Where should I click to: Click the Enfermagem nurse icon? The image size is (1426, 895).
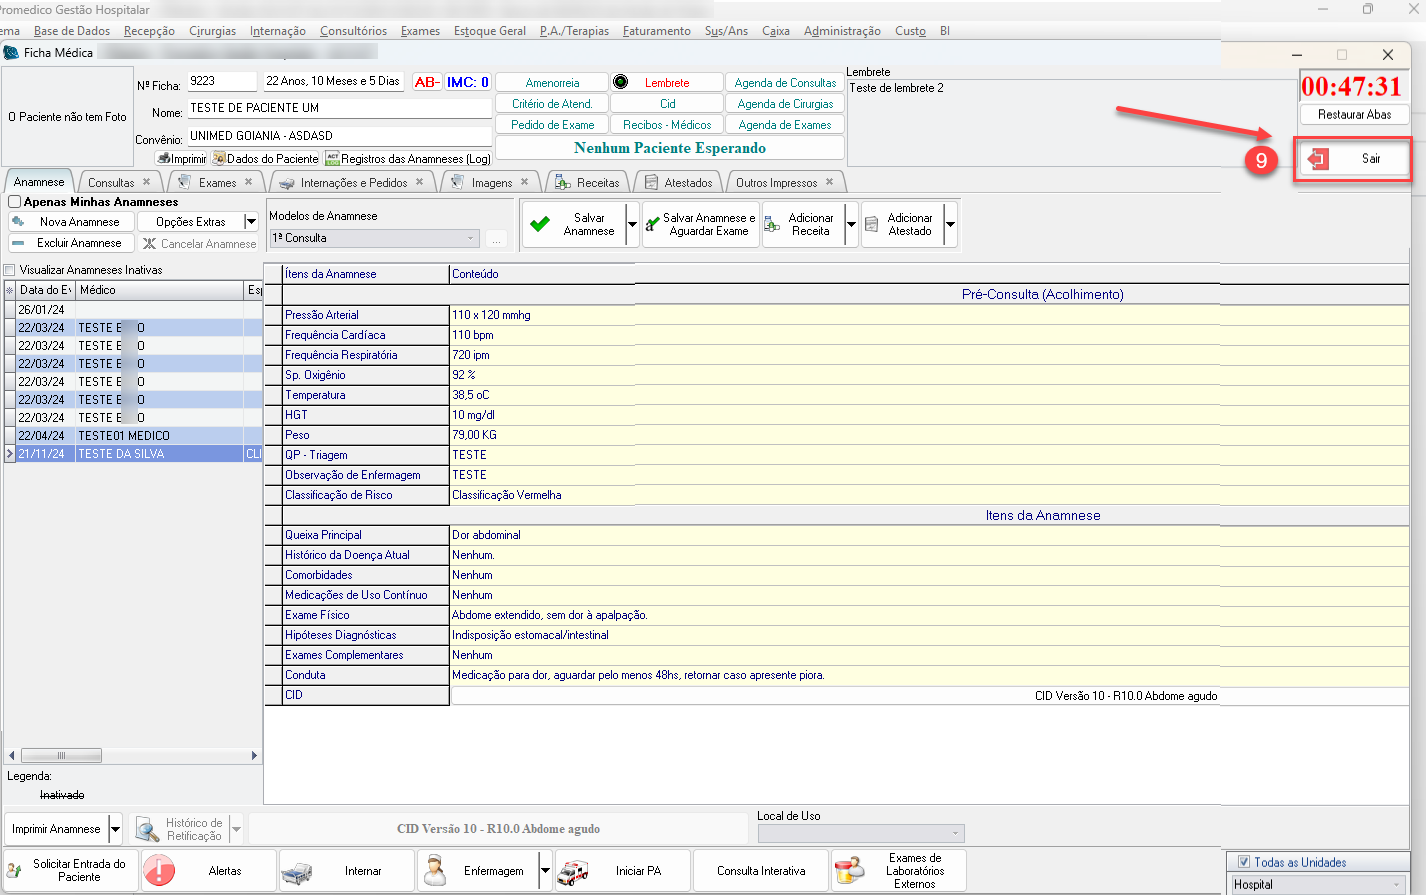(x=435, y=871)
